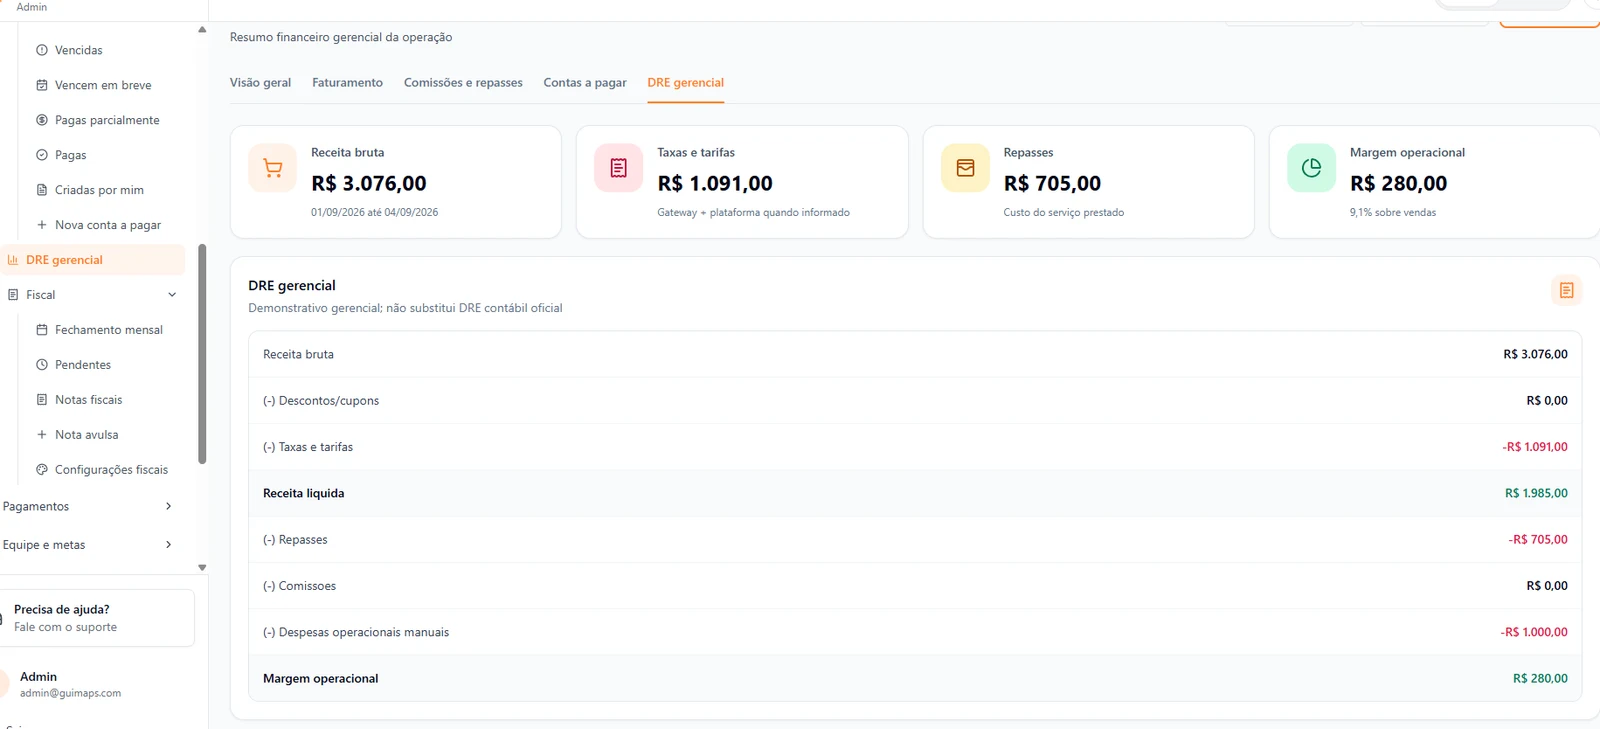This screenshot has width=1600, height=729.
Task: Click the (-) Descontos/cupons row label
Action: [321, 401]
